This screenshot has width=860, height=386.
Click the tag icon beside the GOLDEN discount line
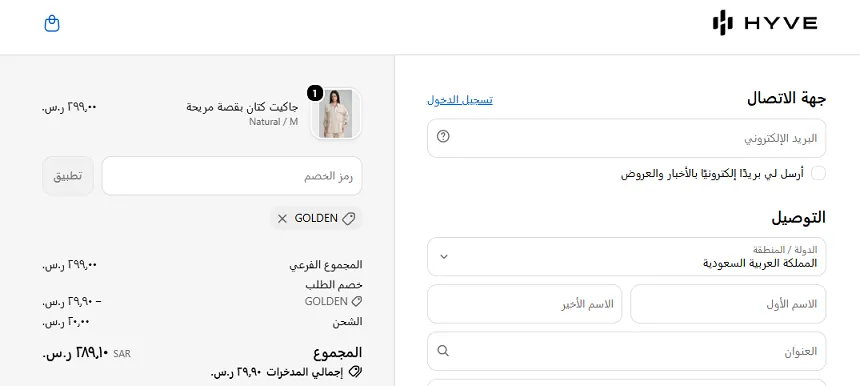pos(357,301)
